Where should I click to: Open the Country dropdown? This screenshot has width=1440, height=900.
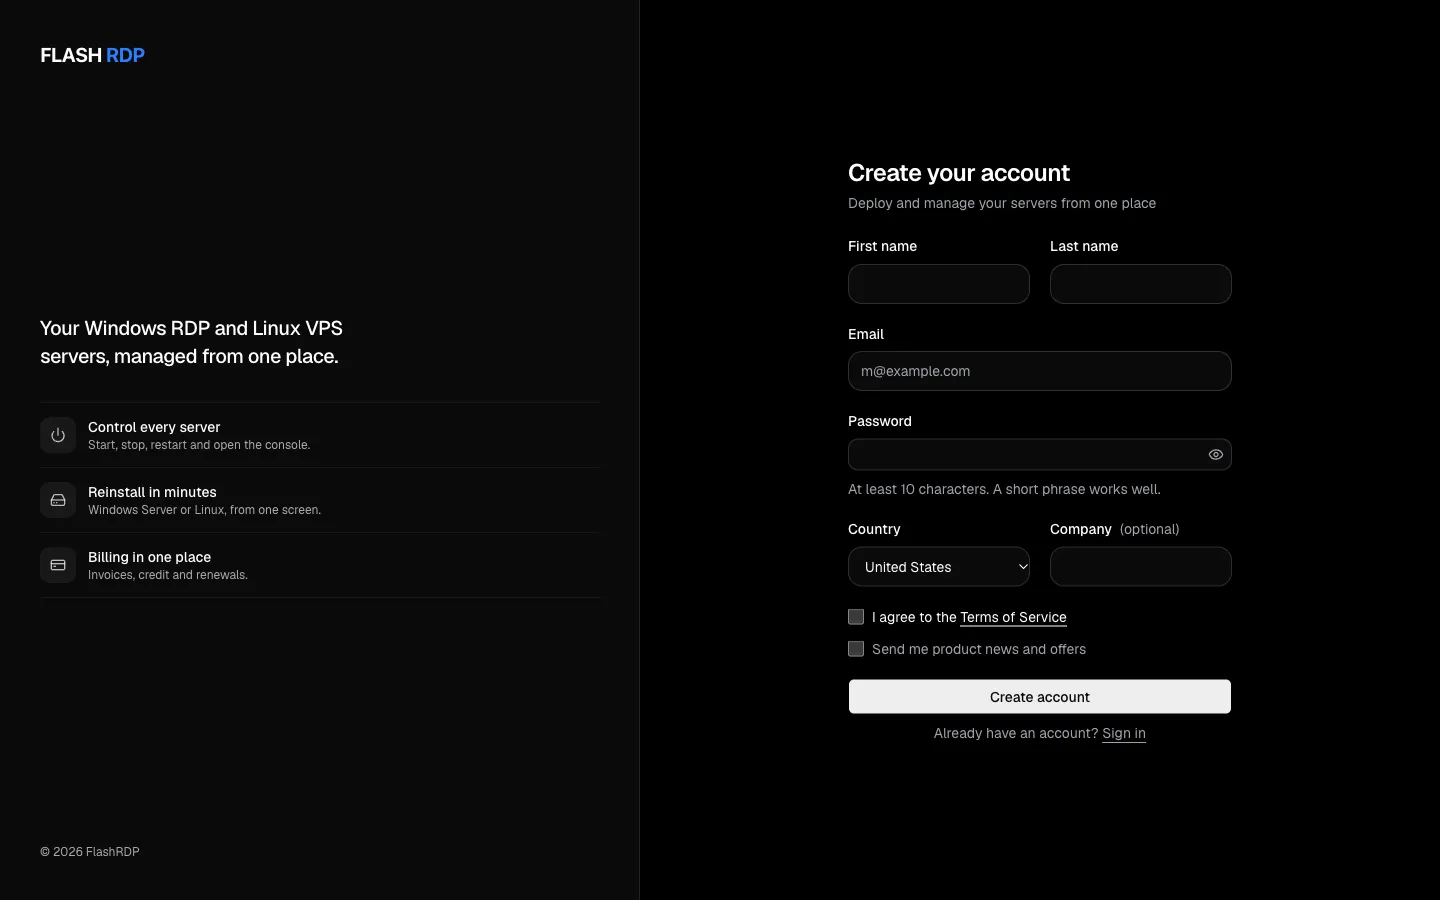(x=939, y=567)
